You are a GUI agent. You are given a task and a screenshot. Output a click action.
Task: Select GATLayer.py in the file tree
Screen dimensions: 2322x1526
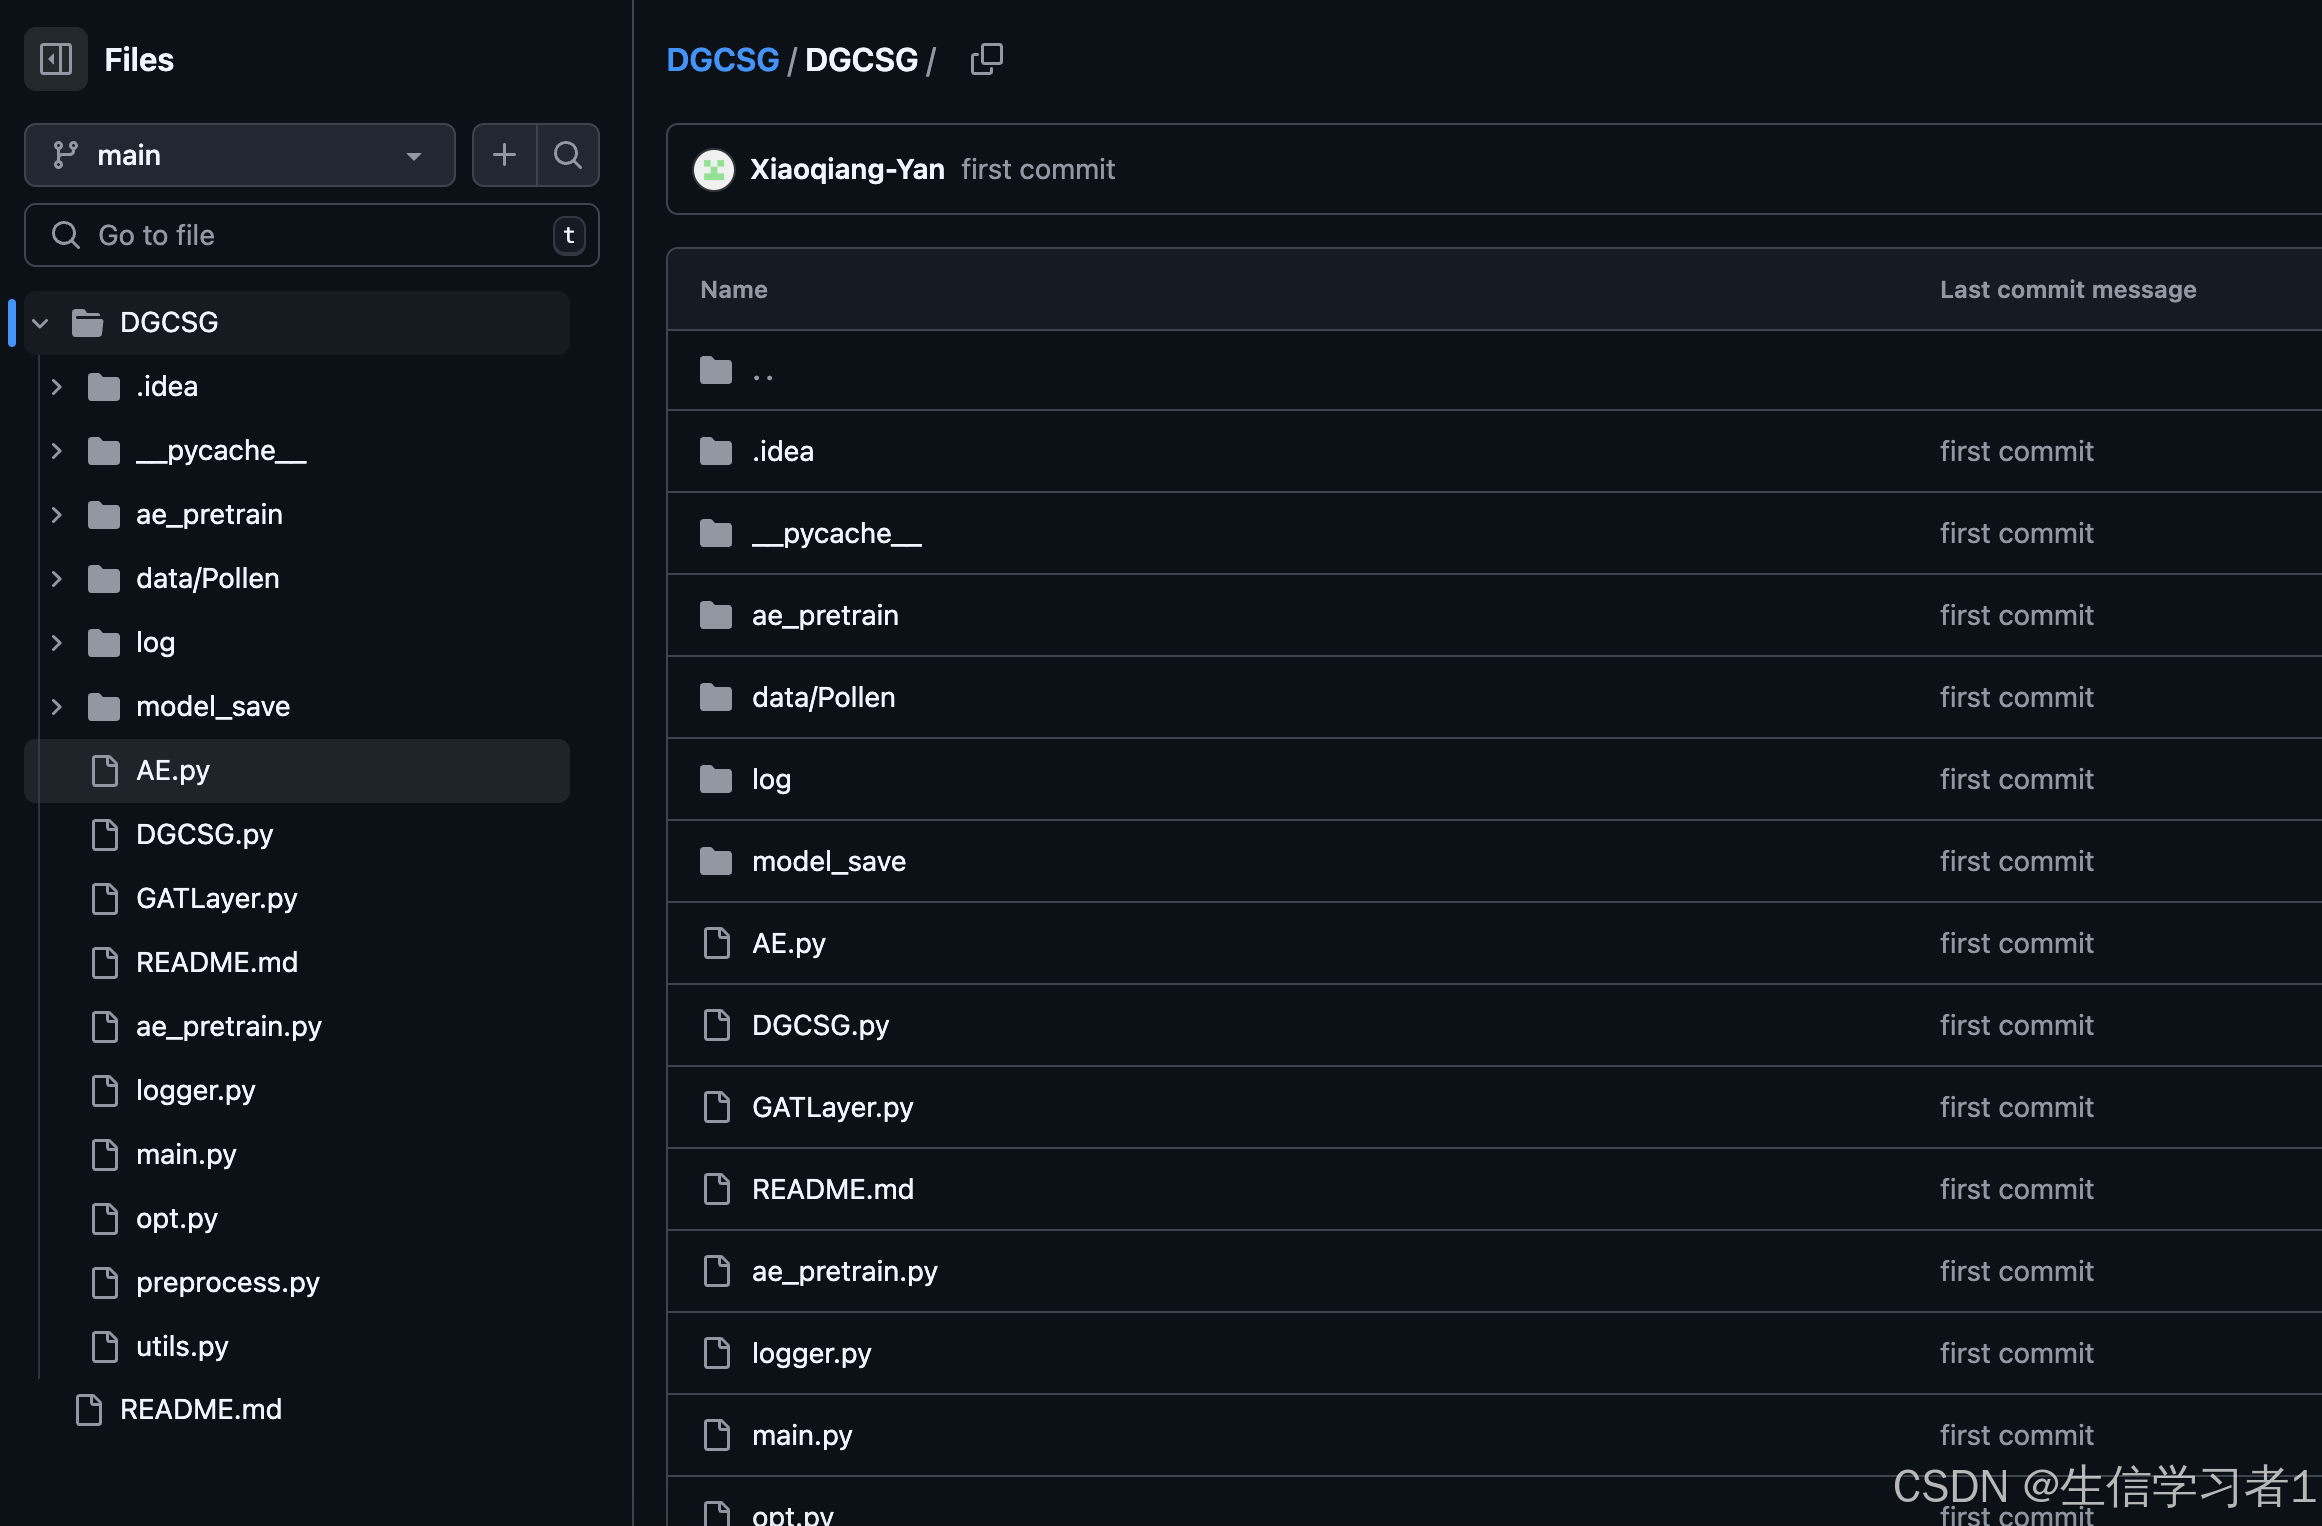pos(297,899)
